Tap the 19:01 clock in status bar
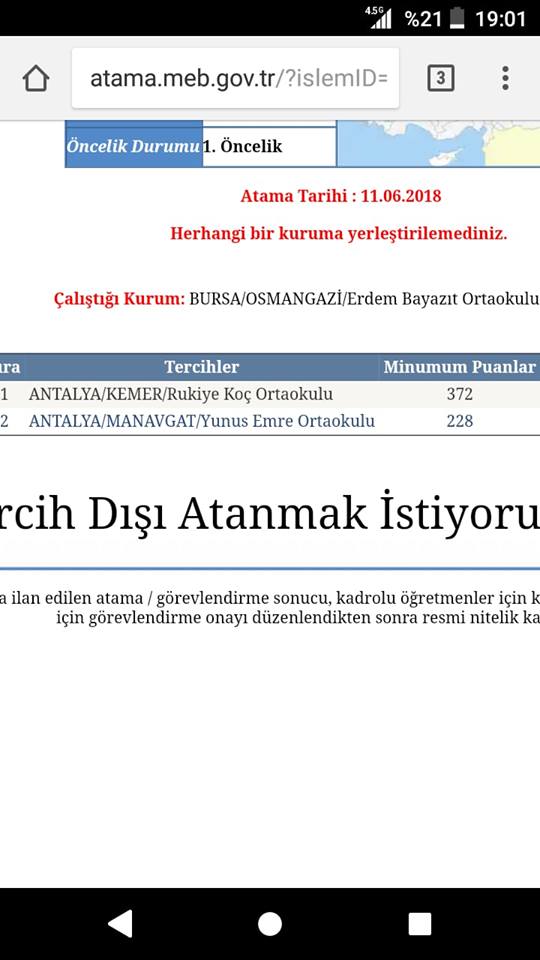 501,19
